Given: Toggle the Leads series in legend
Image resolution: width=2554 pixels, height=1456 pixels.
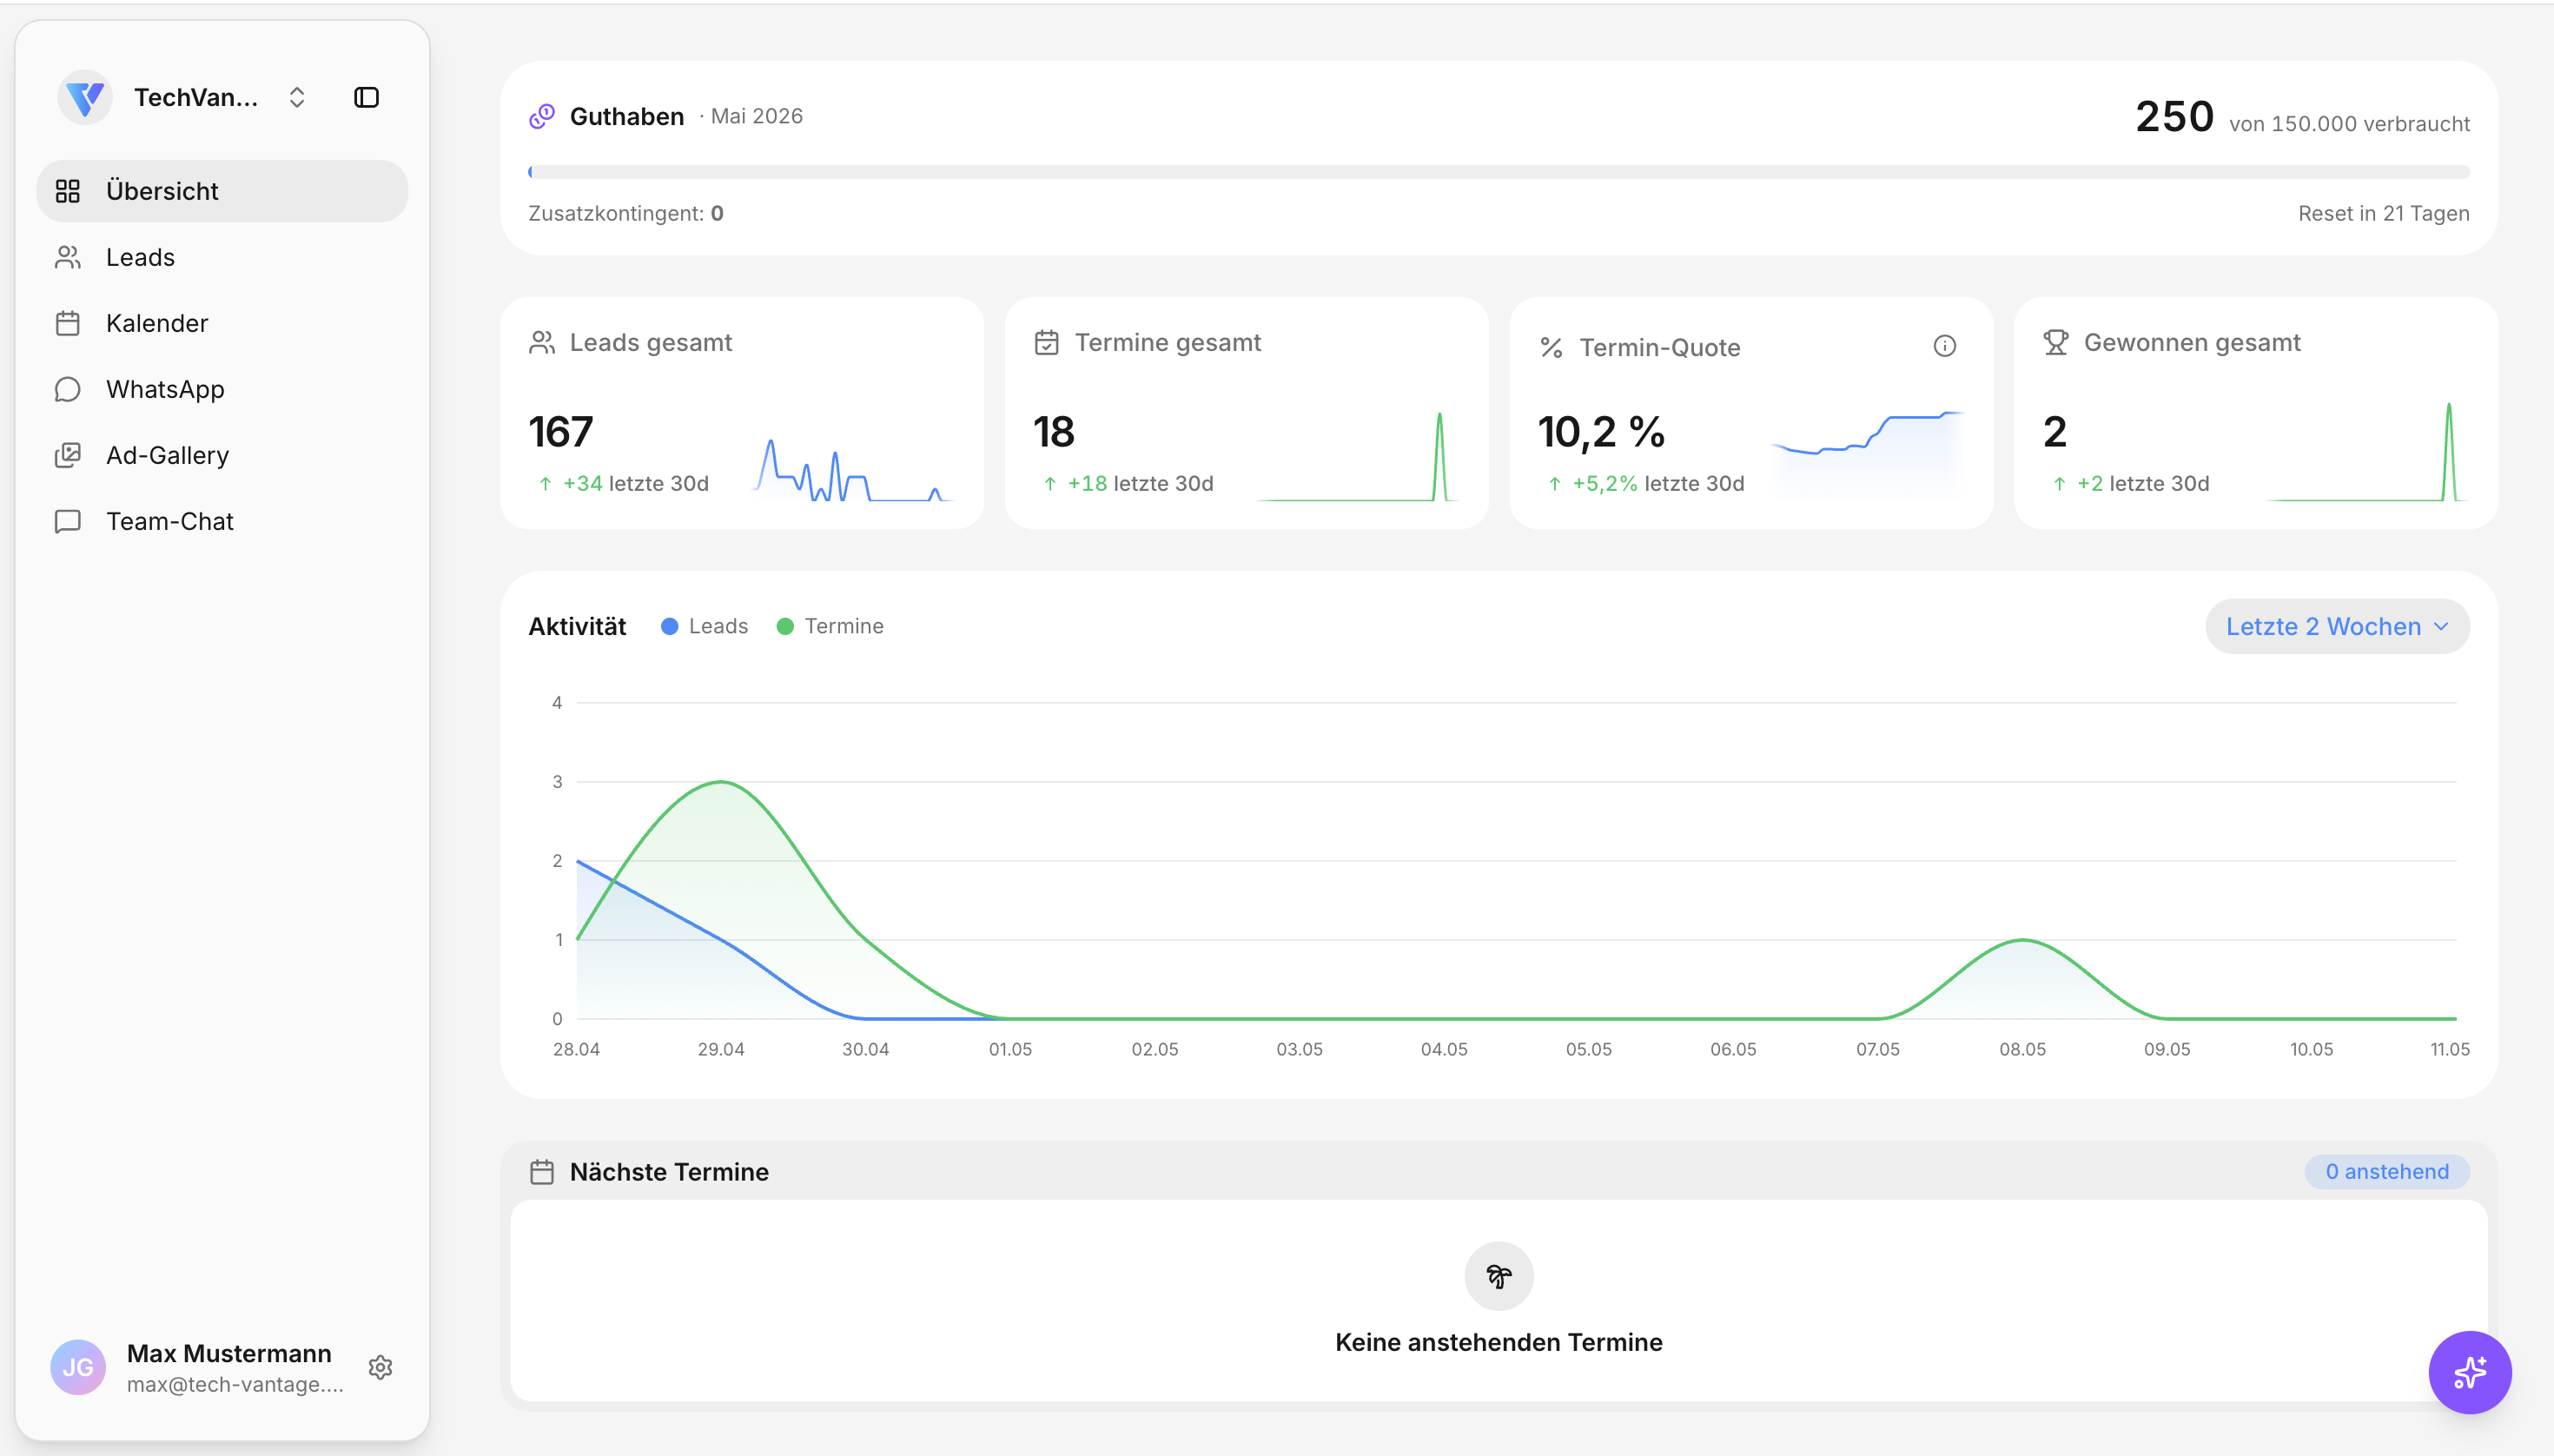Looking at the screenshot, I should pyautogui.click(x=705, y=626).
